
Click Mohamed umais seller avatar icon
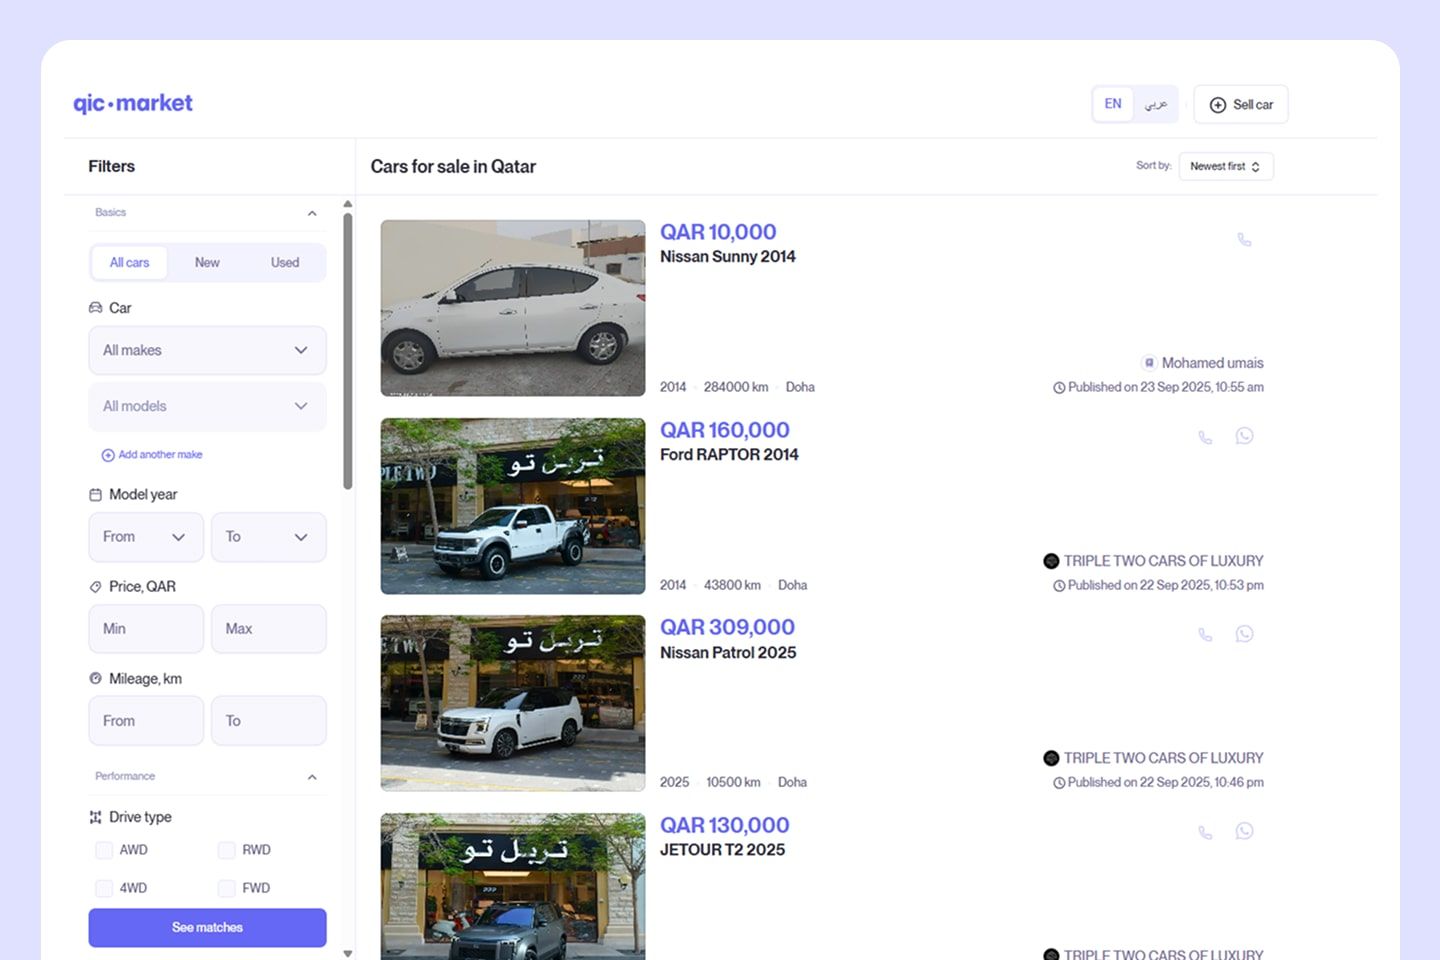pyautogui.click(x=1150, y=363)
